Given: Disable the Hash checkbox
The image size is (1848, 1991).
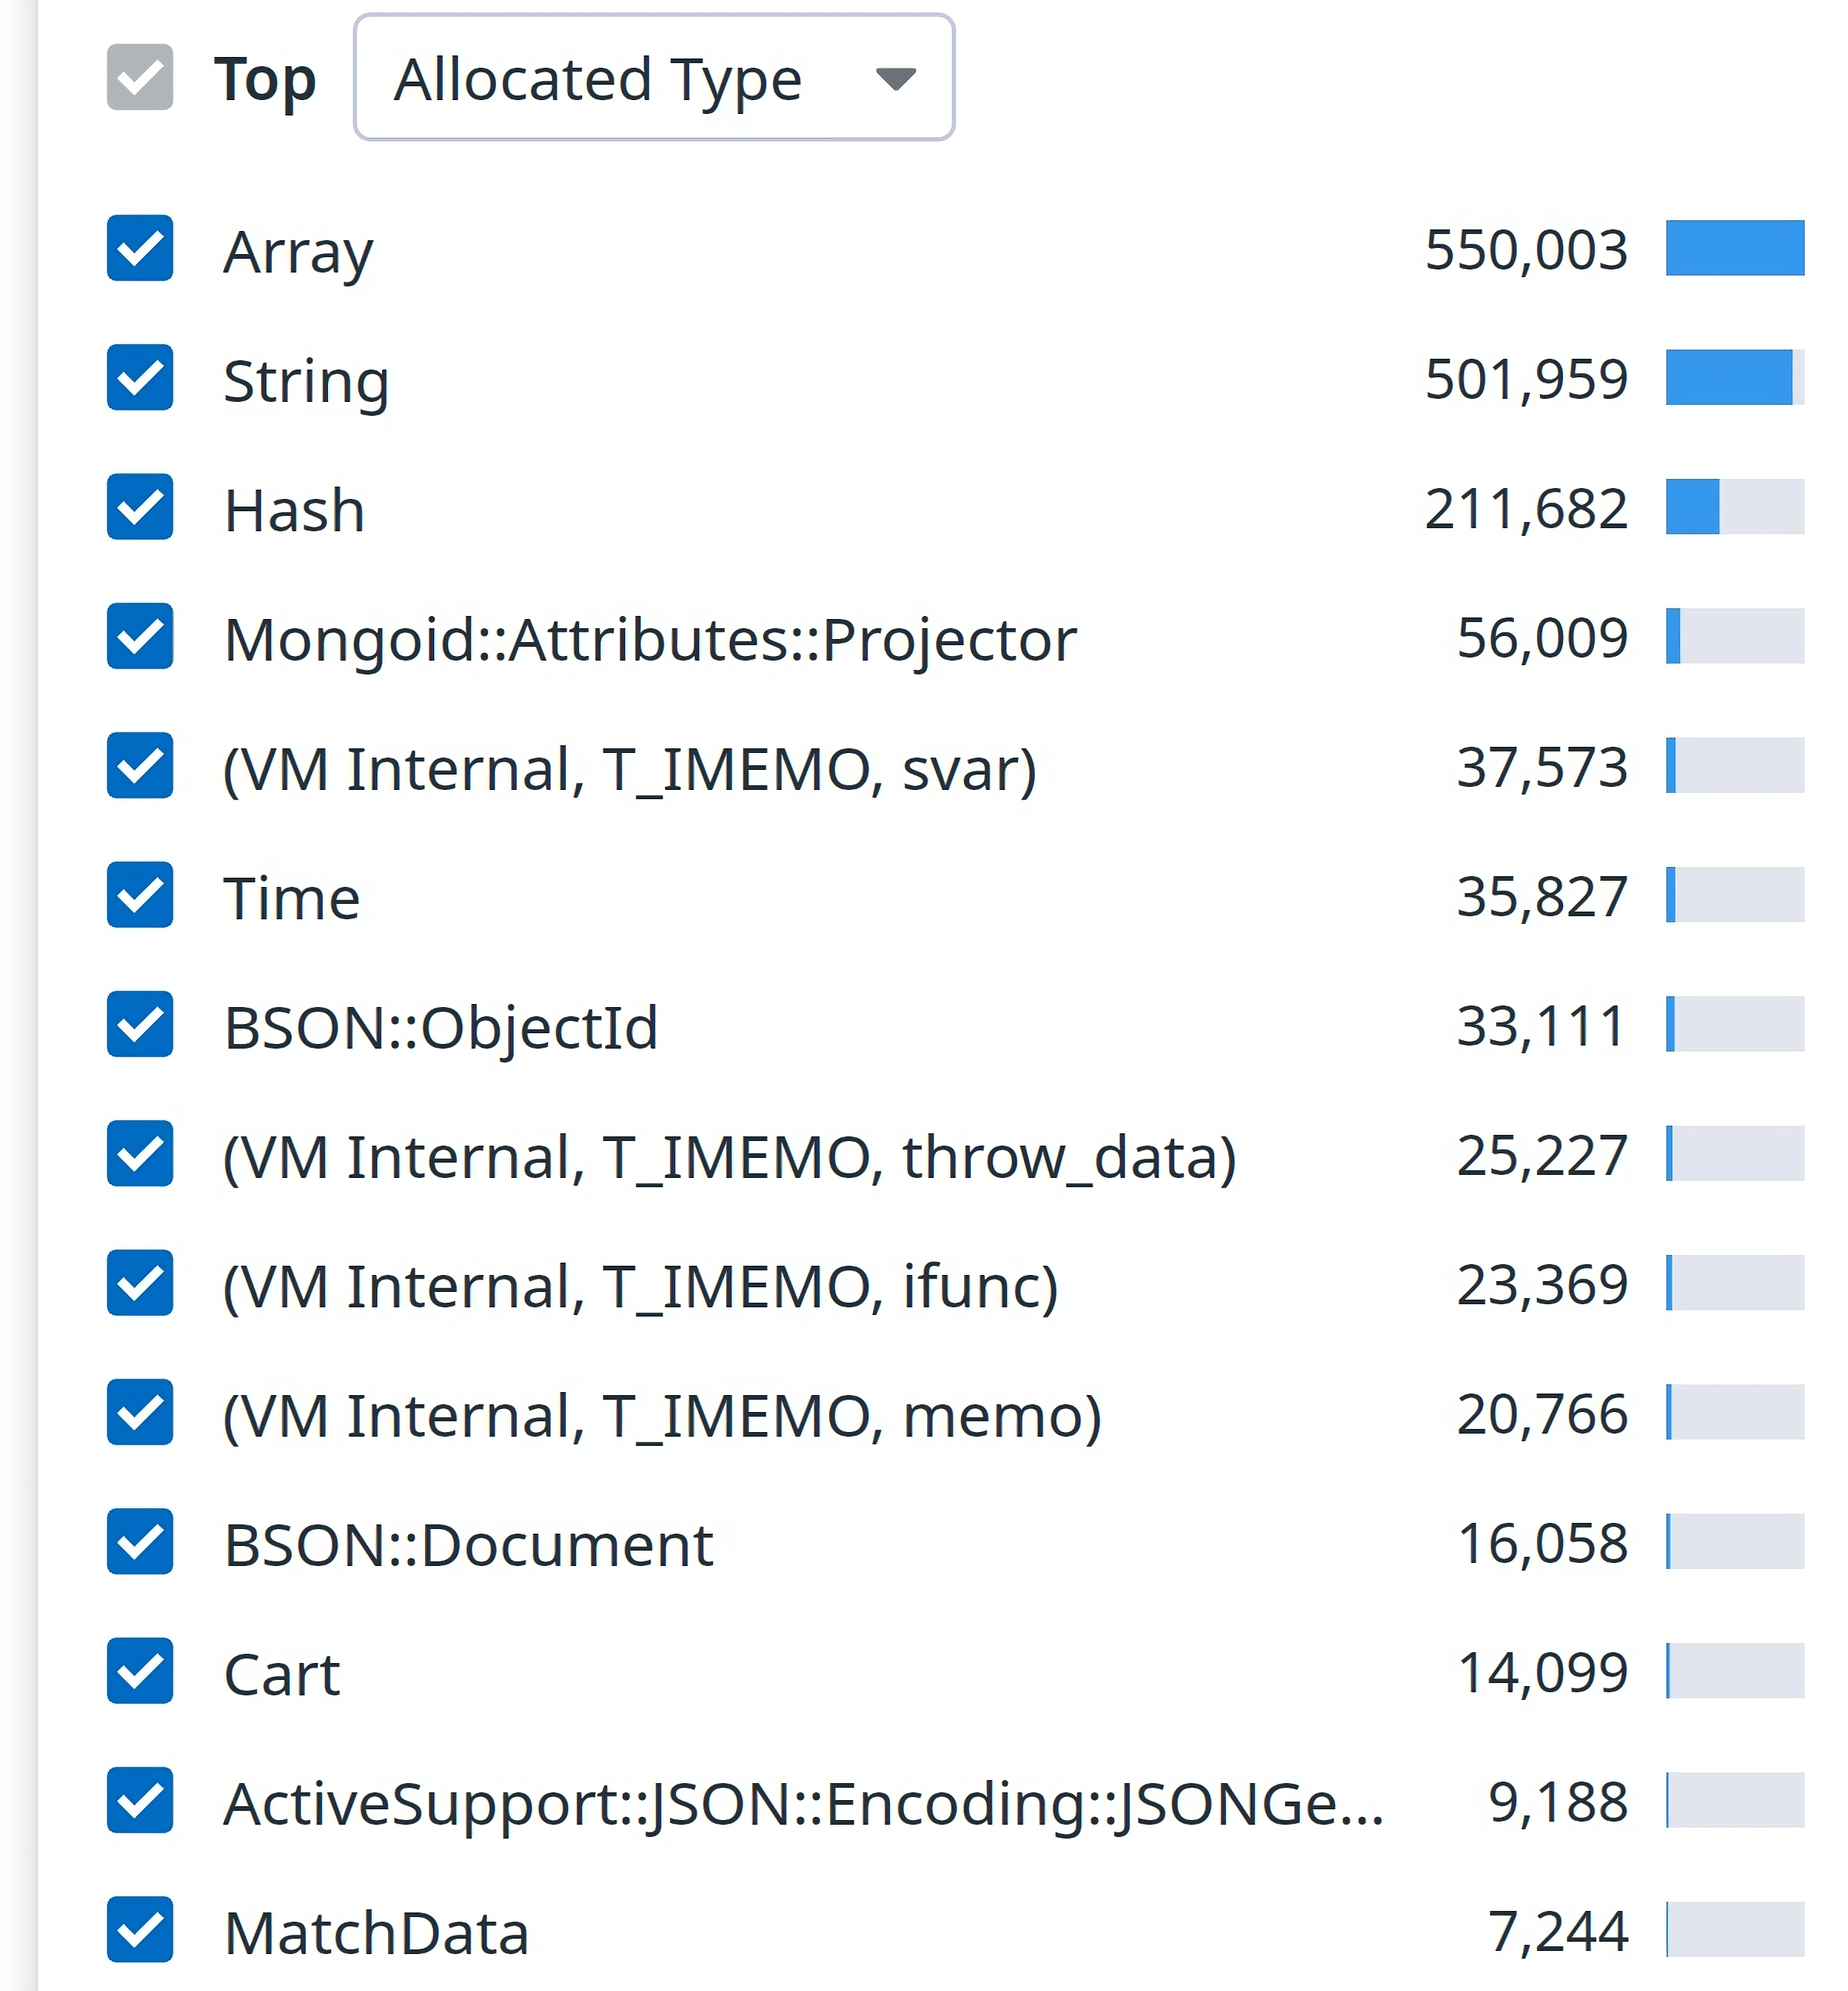Looking at the screenshot, I should (139, 510).
